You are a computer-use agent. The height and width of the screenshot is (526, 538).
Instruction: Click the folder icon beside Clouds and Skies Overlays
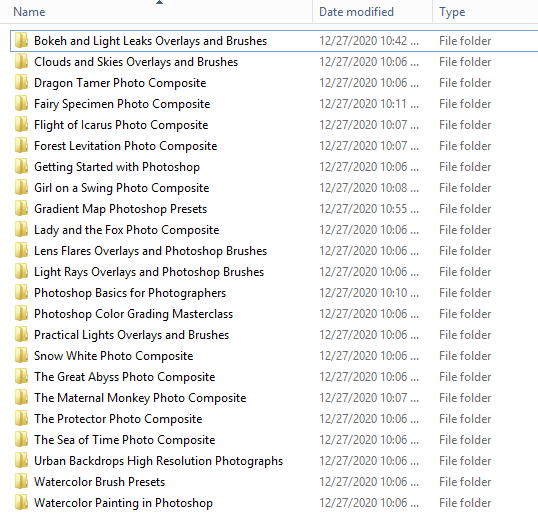tap(21, 62)
